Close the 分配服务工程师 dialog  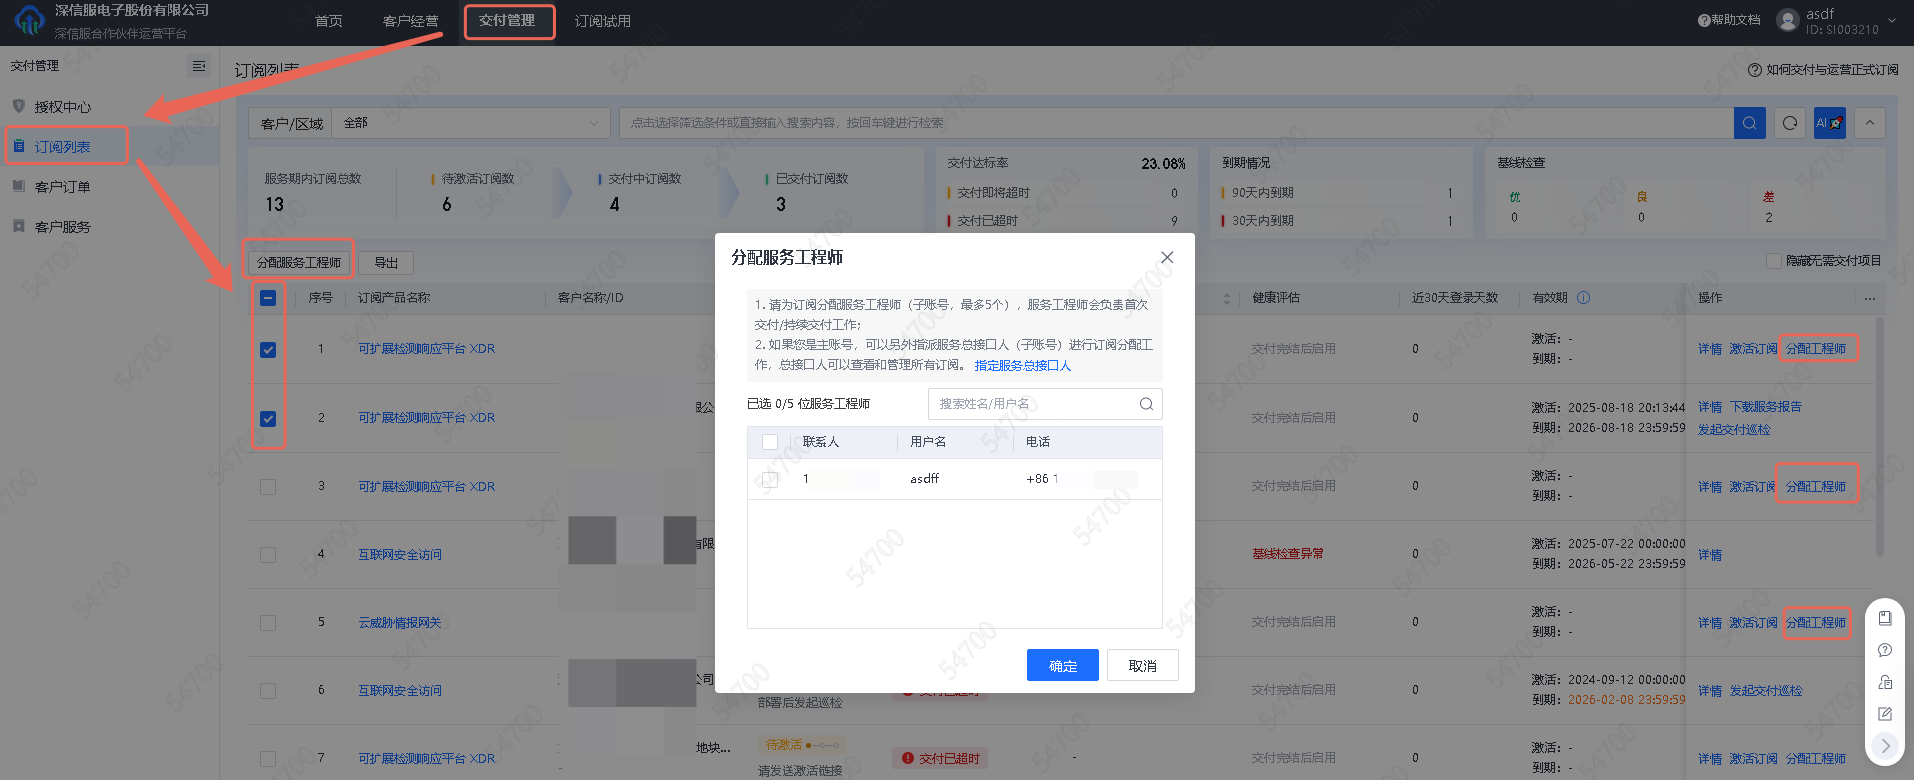coord(1167,258)
